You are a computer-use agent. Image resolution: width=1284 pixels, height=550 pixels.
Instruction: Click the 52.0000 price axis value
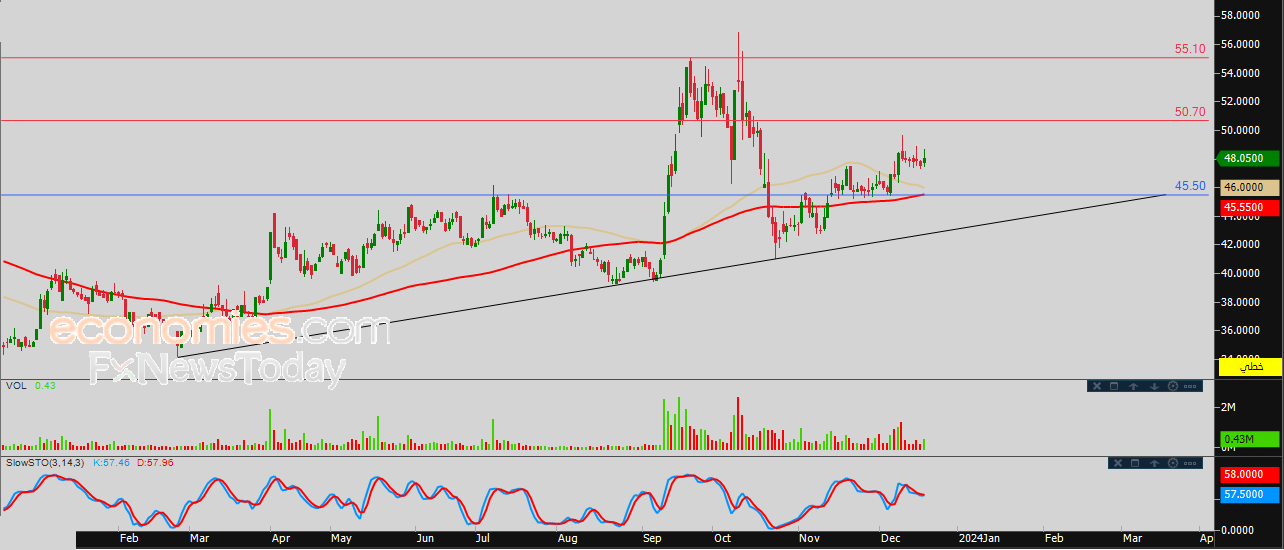click(1240, 102)
